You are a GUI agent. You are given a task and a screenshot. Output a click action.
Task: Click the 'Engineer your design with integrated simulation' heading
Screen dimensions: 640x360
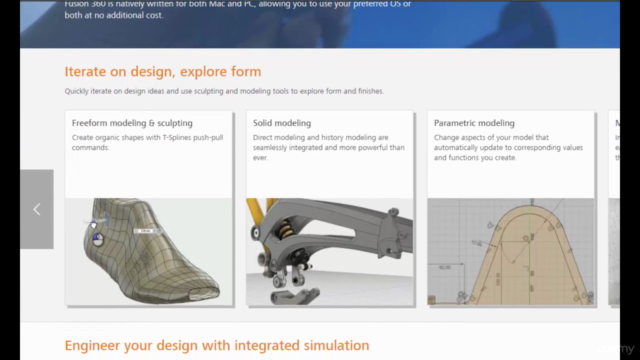click(x=217, y=345)
